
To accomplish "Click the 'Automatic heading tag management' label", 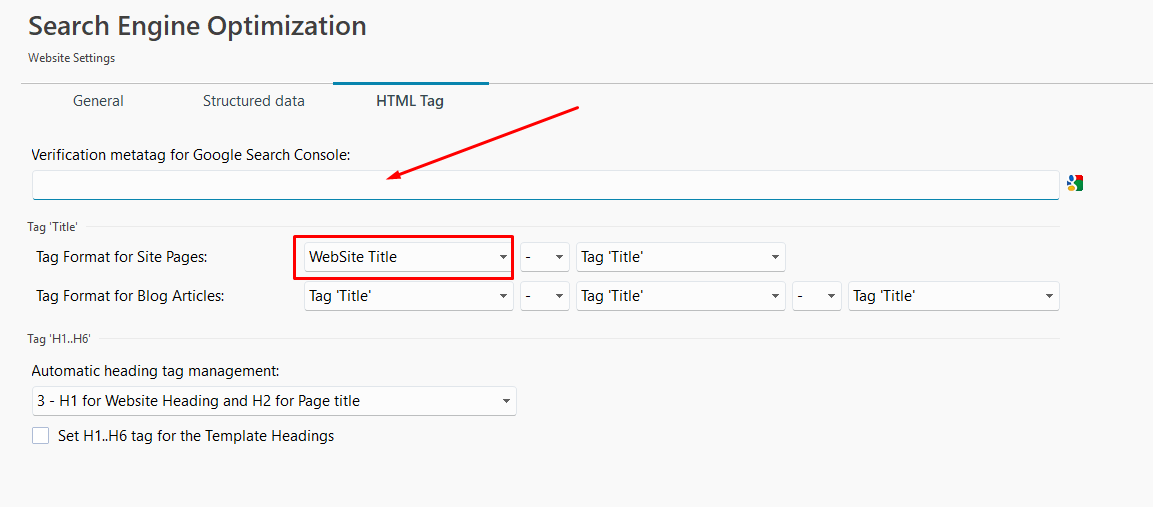I will tap(155, 371).
